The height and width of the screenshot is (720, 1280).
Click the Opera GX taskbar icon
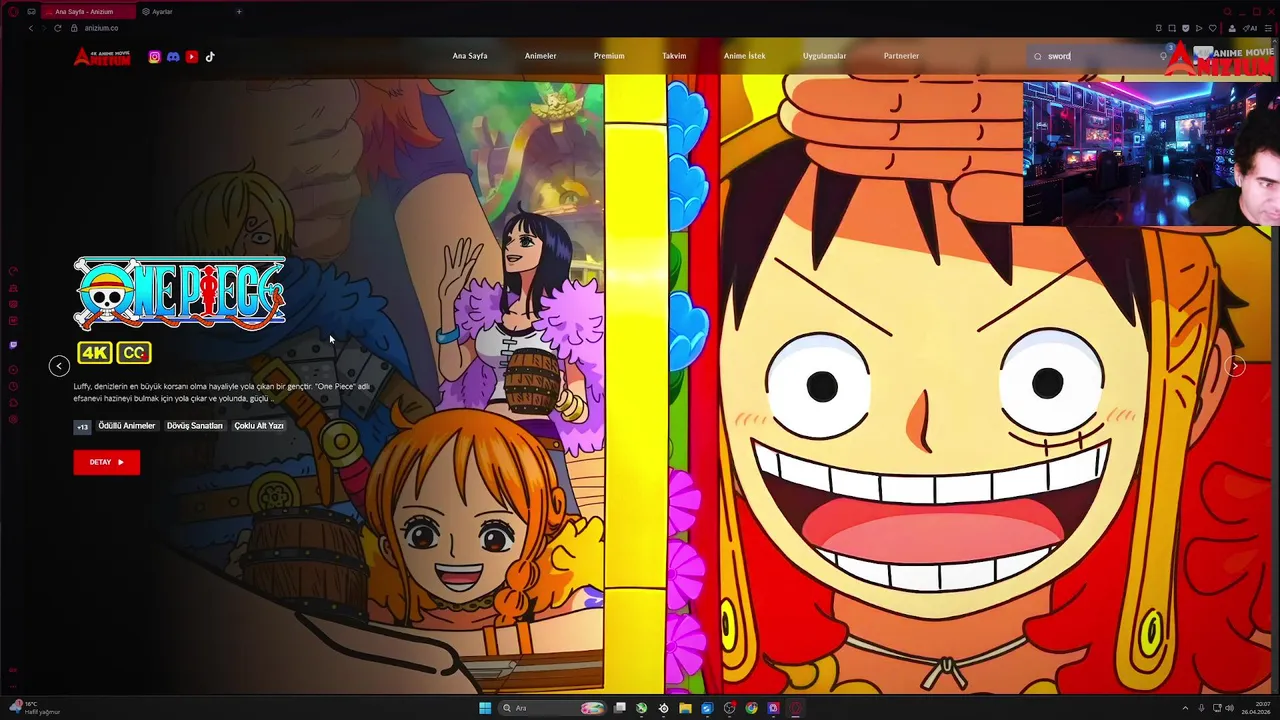(x=795, y=708)
